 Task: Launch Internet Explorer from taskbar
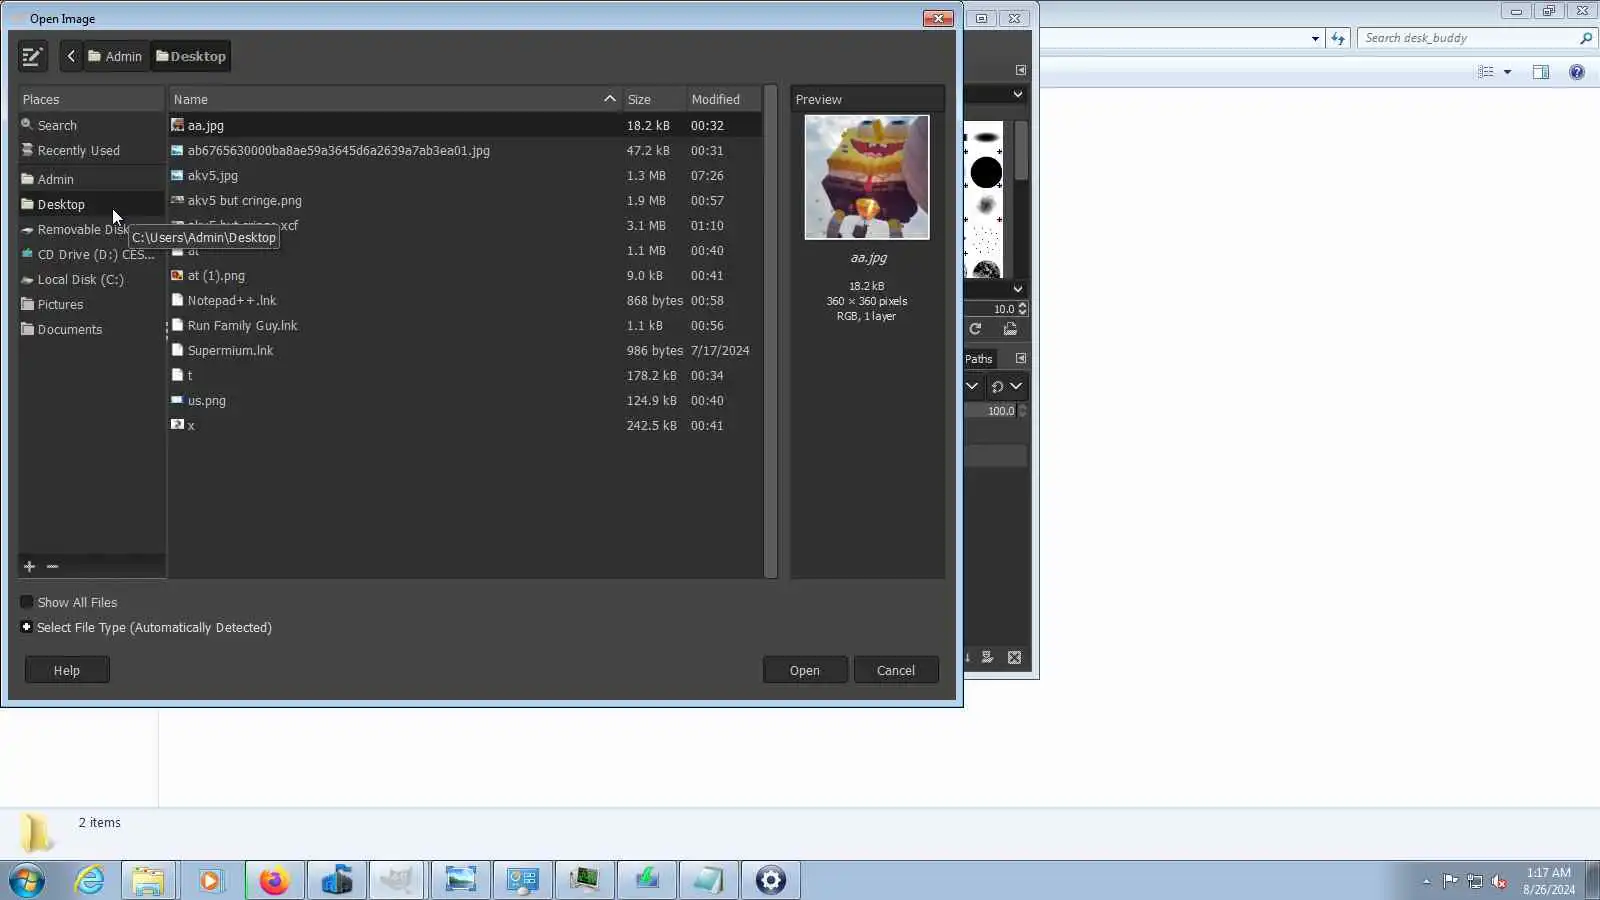(90, 881)
